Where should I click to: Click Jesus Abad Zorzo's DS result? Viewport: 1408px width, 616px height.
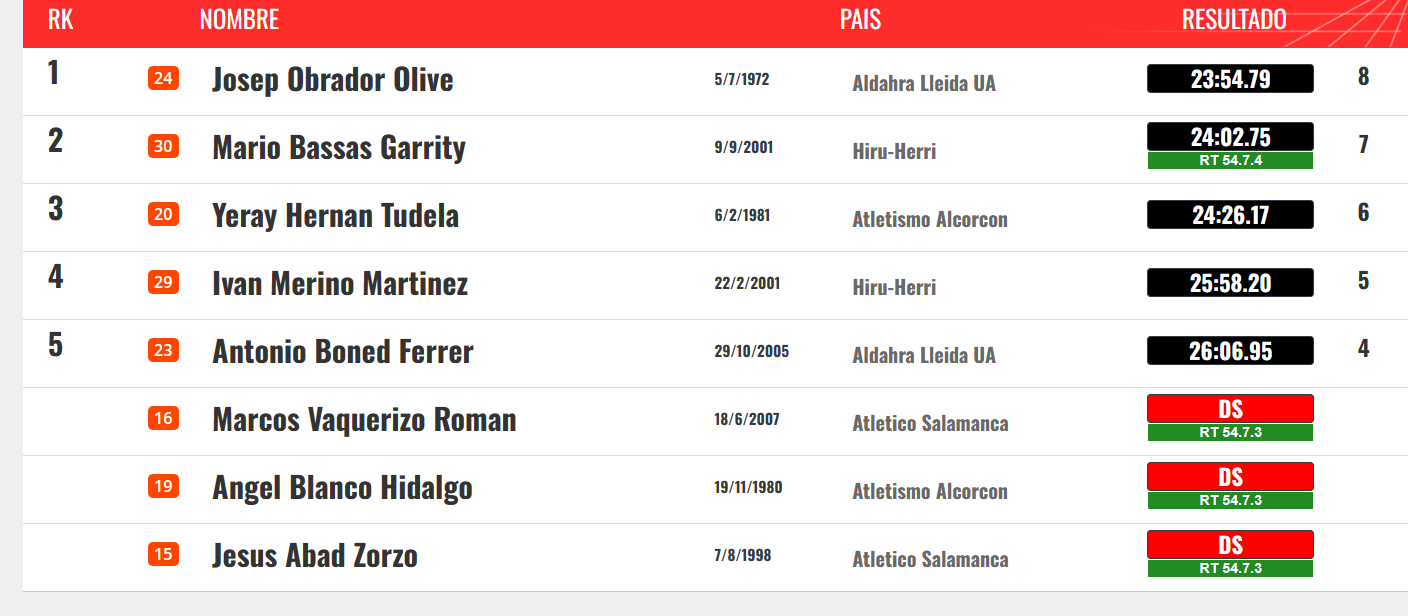[1230, 544]
